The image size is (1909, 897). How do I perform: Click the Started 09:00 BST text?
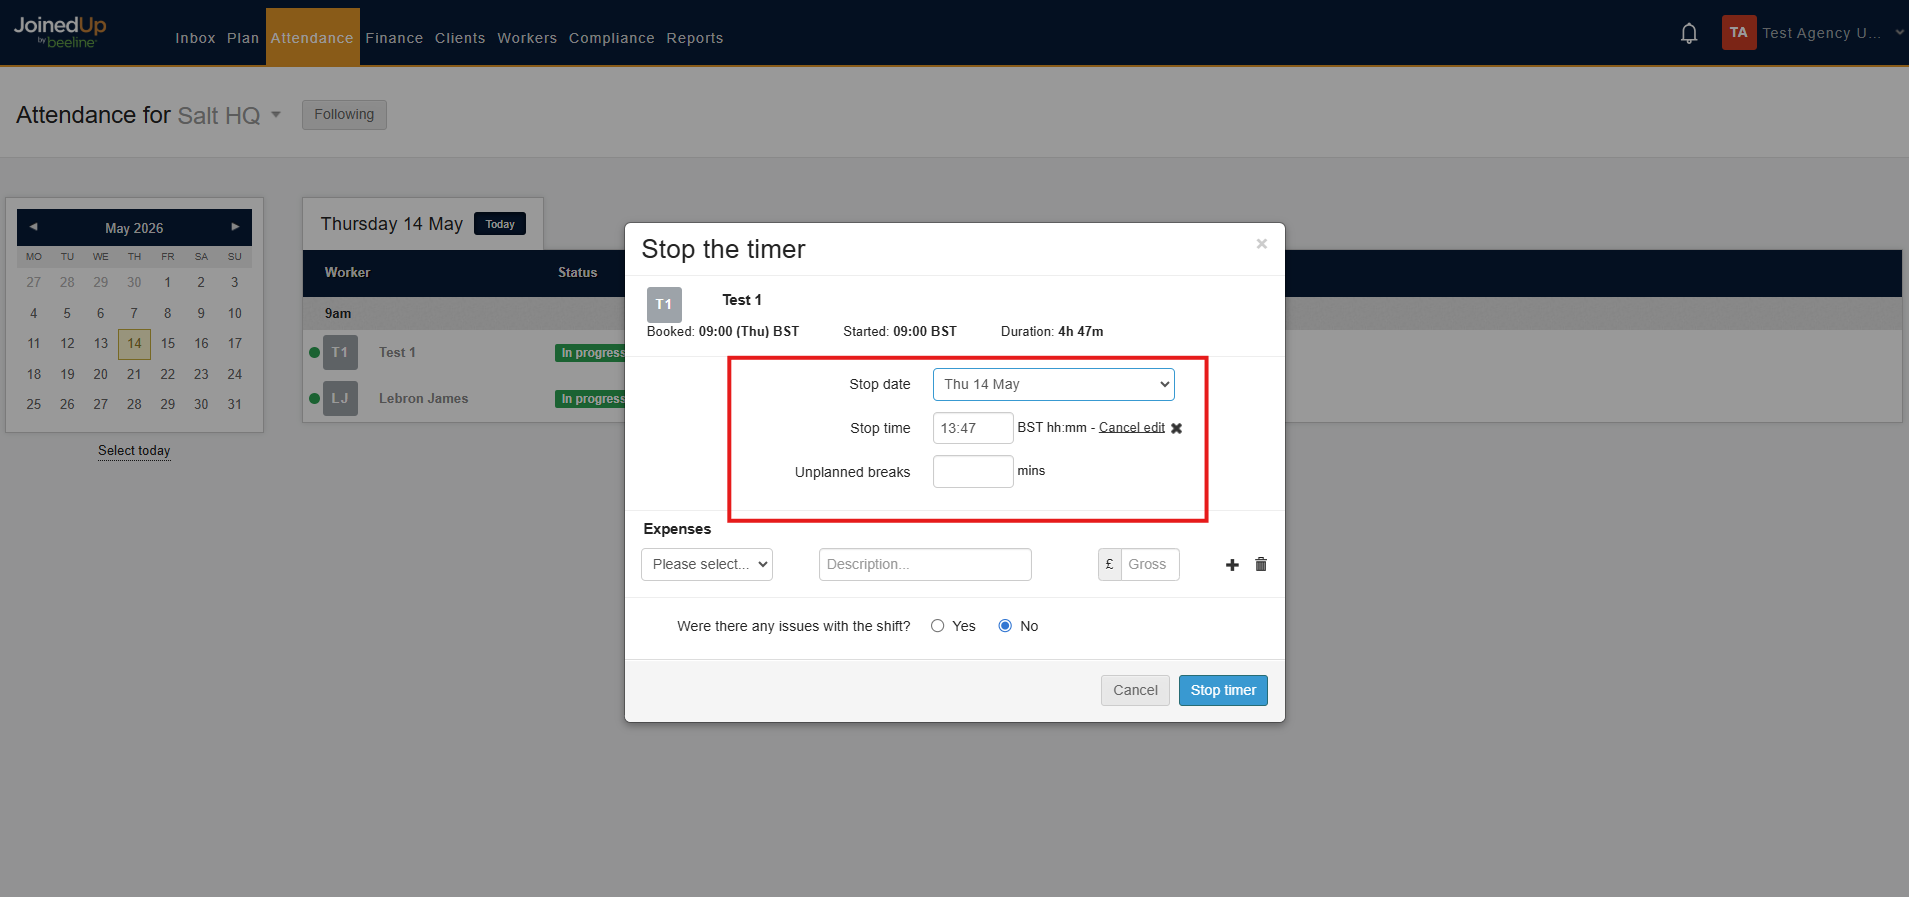coord(900,331)
